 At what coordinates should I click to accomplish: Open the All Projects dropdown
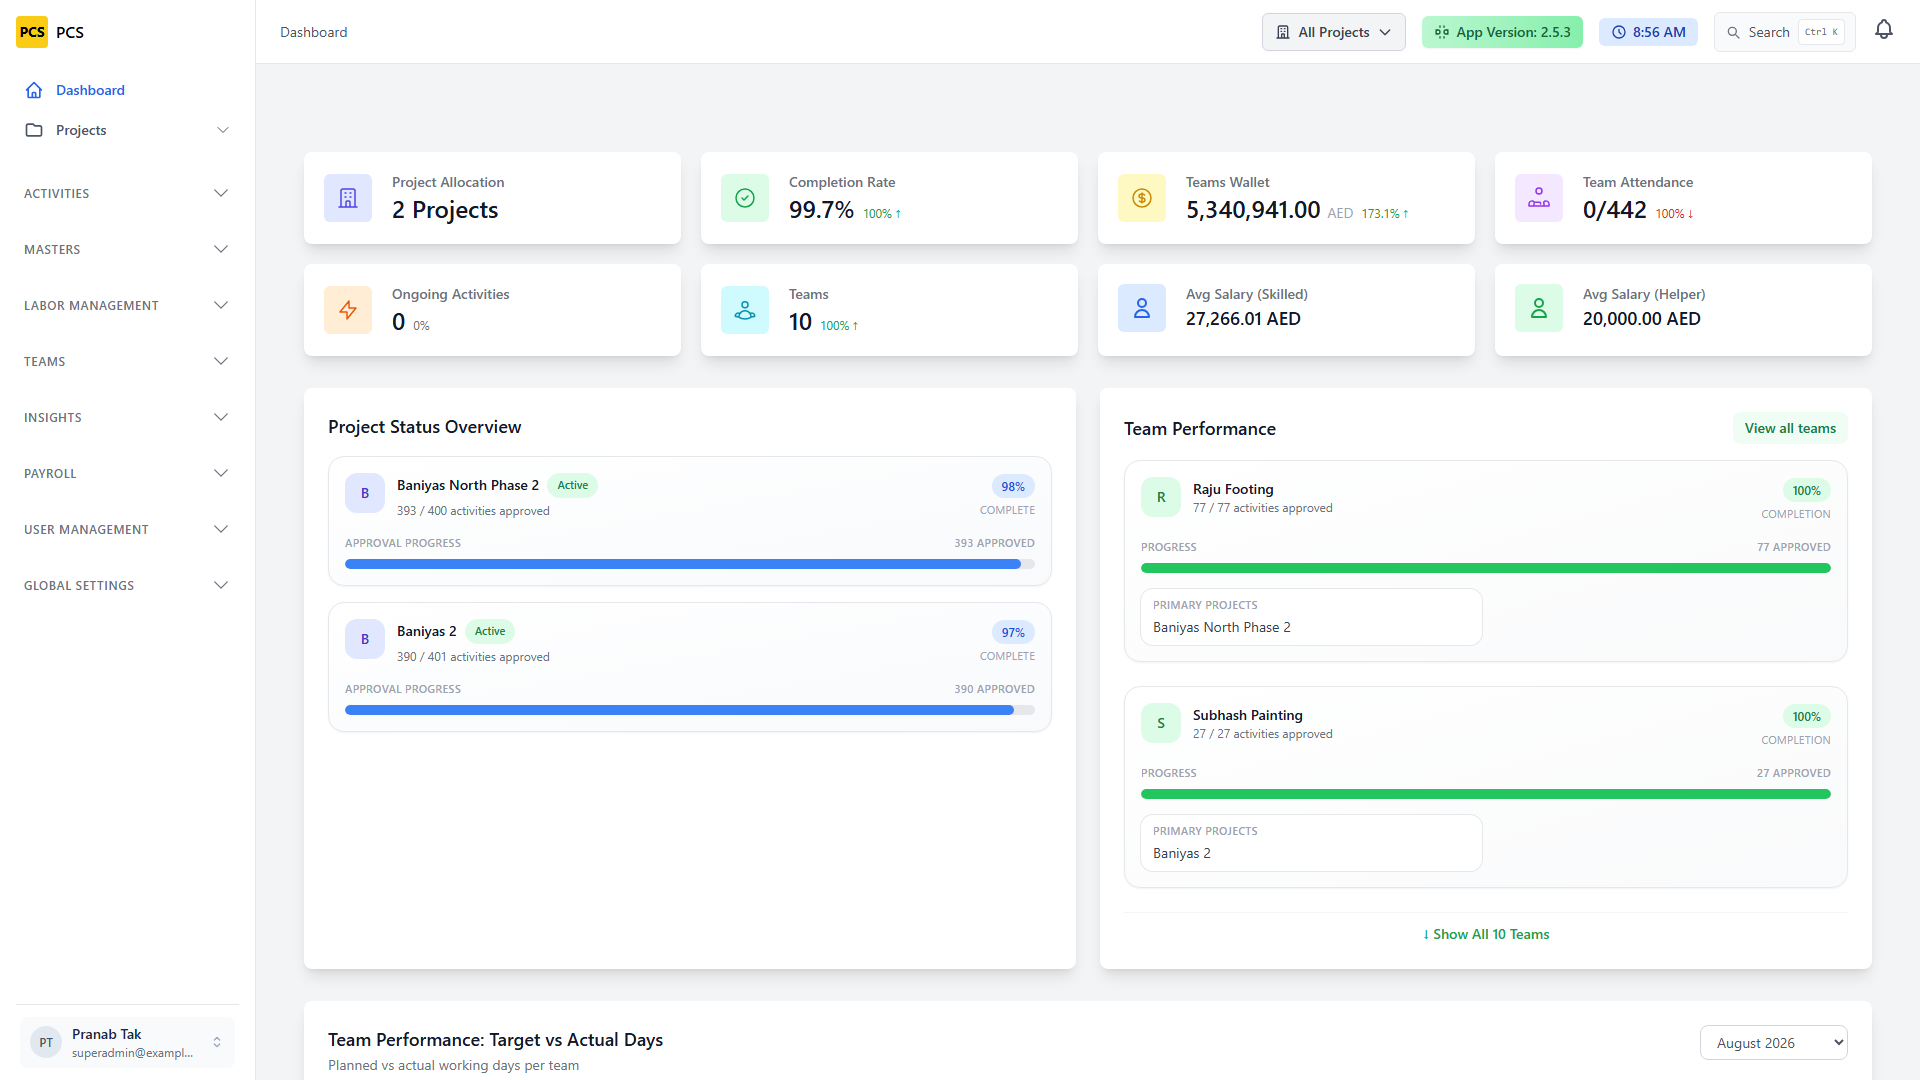(1333, 32)
